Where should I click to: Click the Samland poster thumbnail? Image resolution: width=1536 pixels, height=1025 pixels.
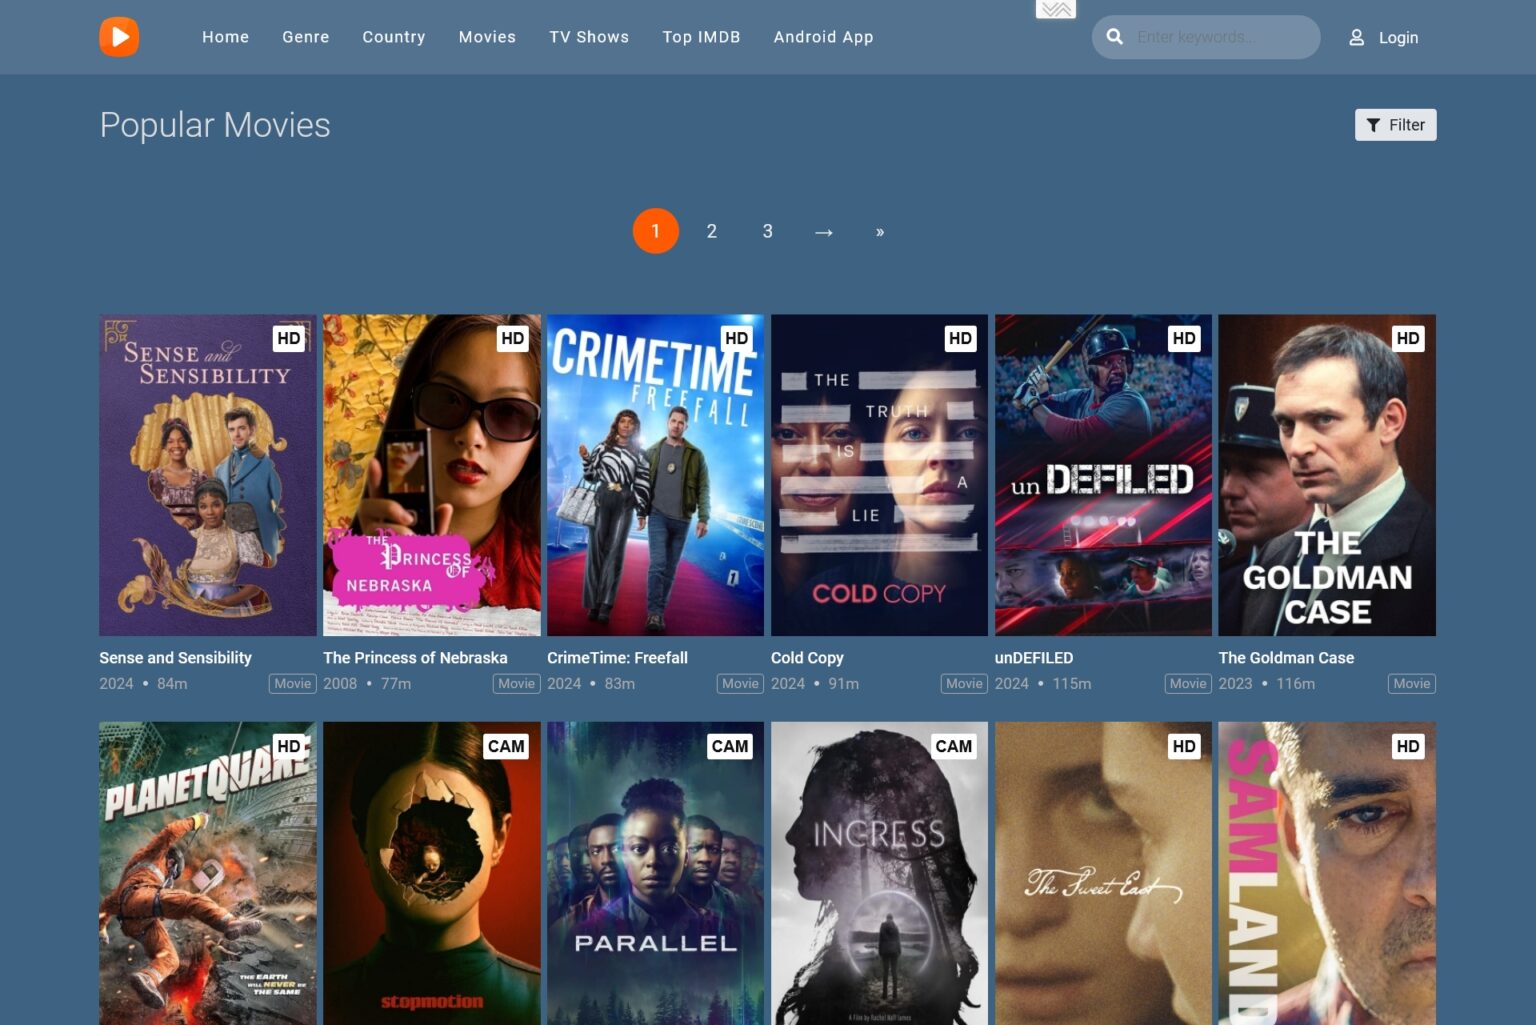(x=1327, y=873)
